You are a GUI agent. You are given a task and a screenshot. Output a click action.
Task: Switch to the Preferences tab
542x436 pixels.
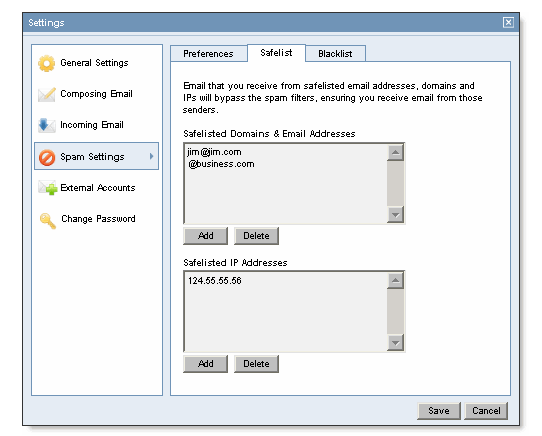(208, 54)
